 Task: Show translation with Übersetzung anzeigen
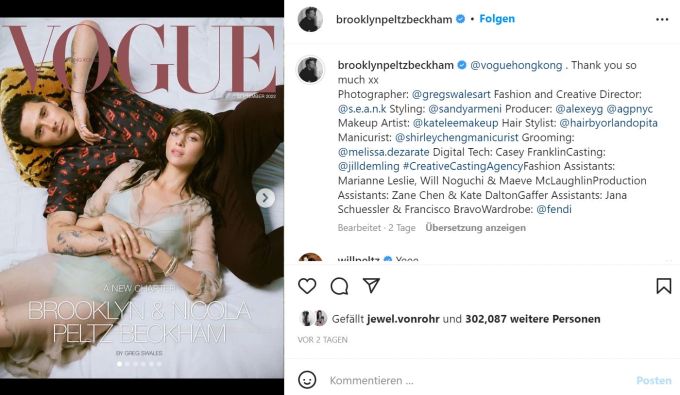point(475,228)
